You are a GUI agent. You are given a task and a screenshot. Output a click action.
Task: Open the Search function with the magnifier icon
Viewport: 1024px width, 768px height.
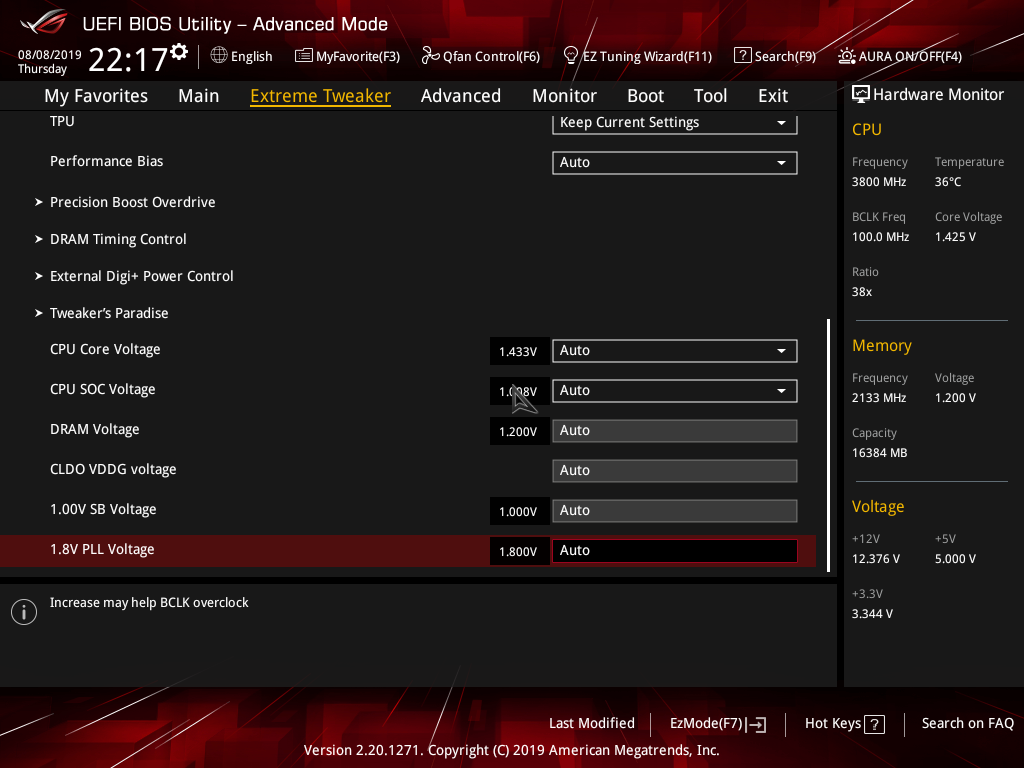(x=775, y=56)
